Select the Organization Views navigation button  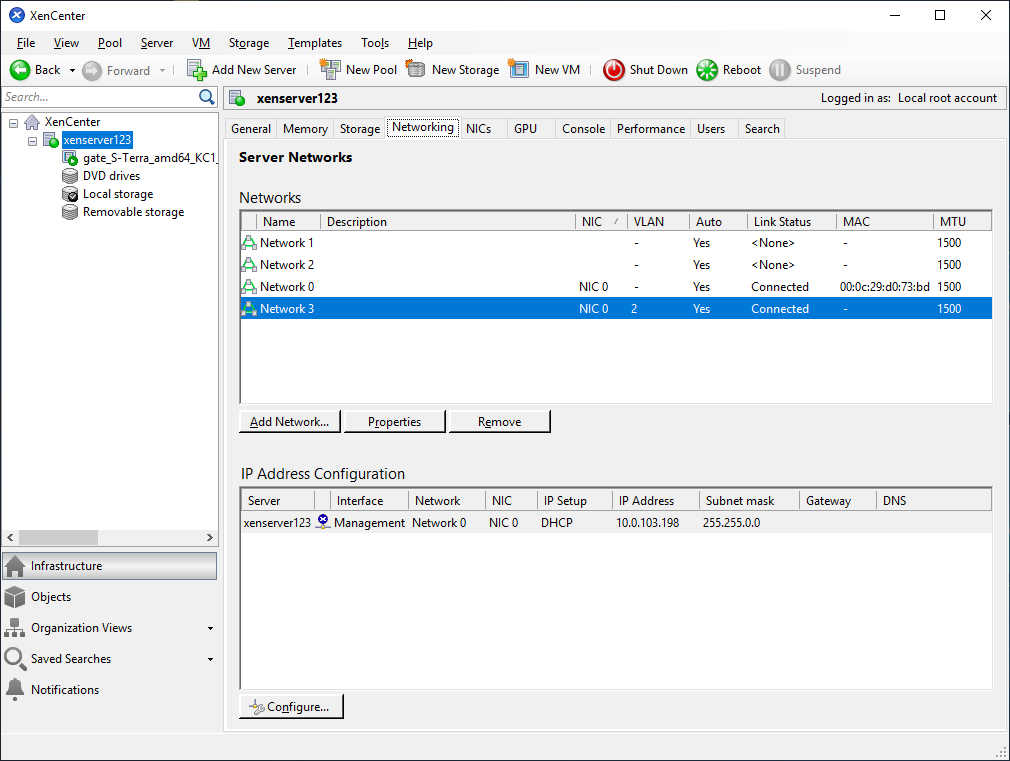click(x=110, y=628)
